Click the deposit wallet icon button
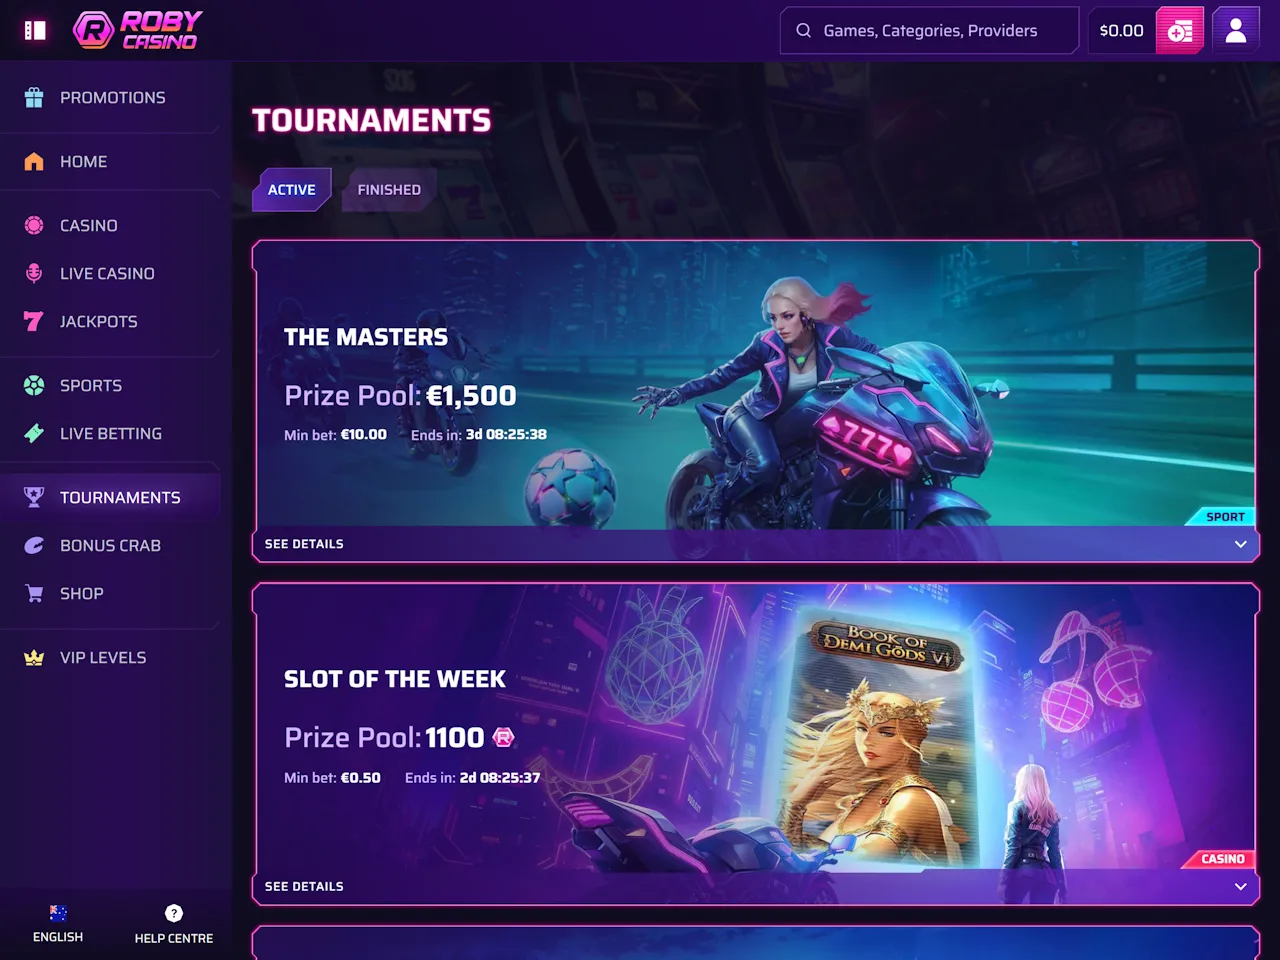Viewport: 1280px width, 960px height. 1180,30
